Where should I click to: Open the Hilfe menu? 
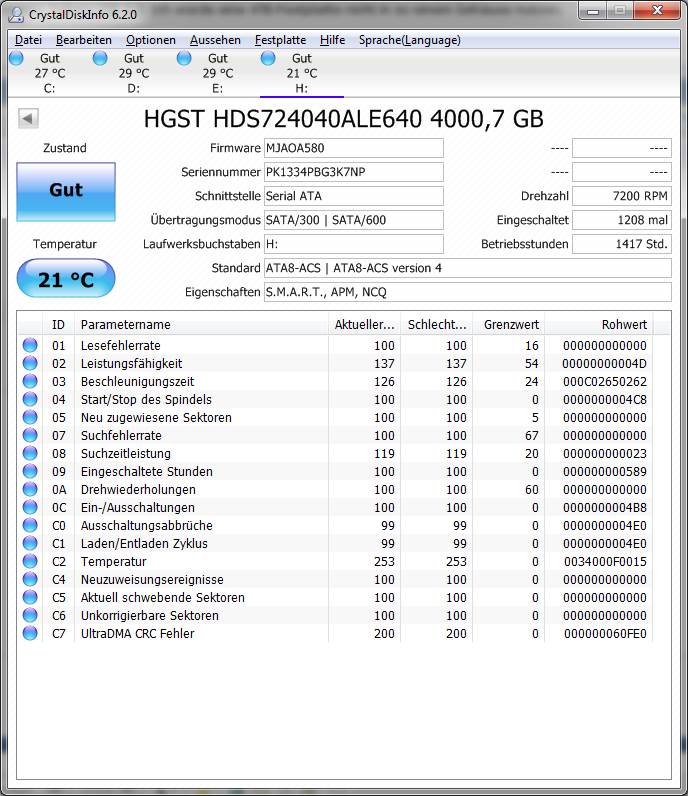(333, 40)
